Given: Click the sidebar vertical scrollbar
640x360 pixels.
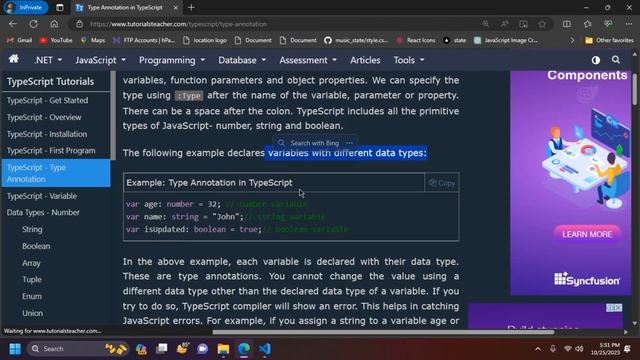Looking at the screenshot, I should [113, 116].
